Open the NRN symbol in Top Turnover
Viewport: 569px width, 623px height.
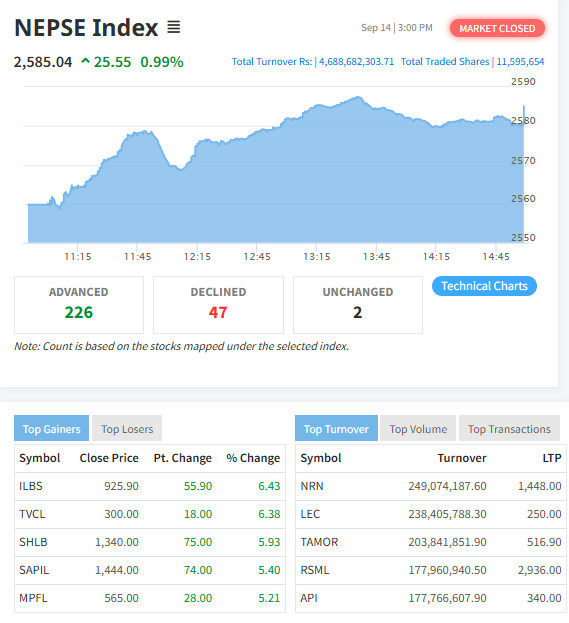tap(312, 486)
